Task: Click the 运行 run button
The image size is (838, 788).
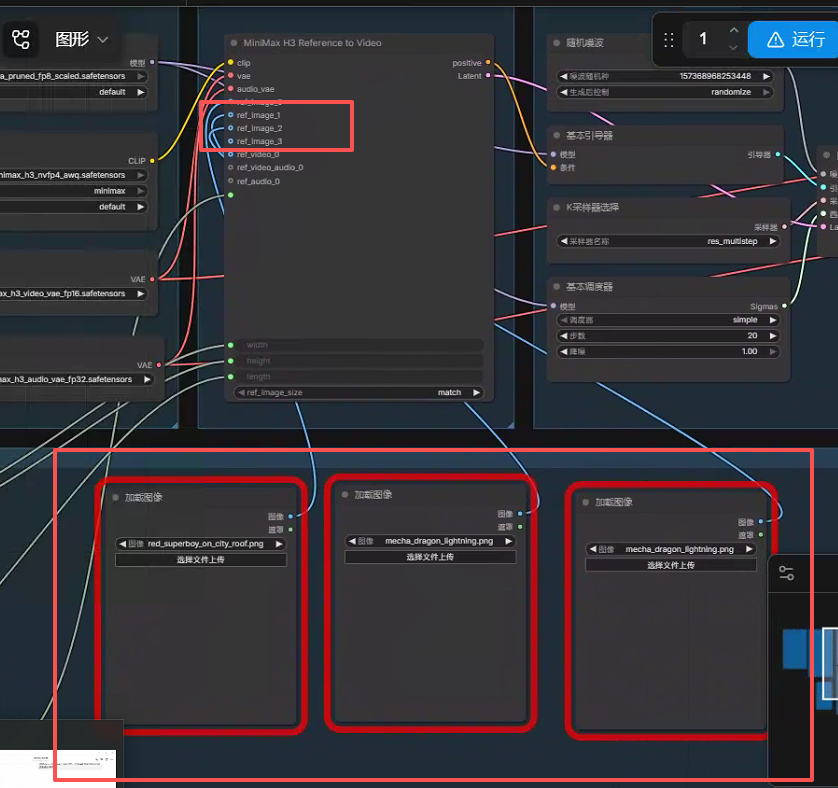Action: (x=795, y=39)
